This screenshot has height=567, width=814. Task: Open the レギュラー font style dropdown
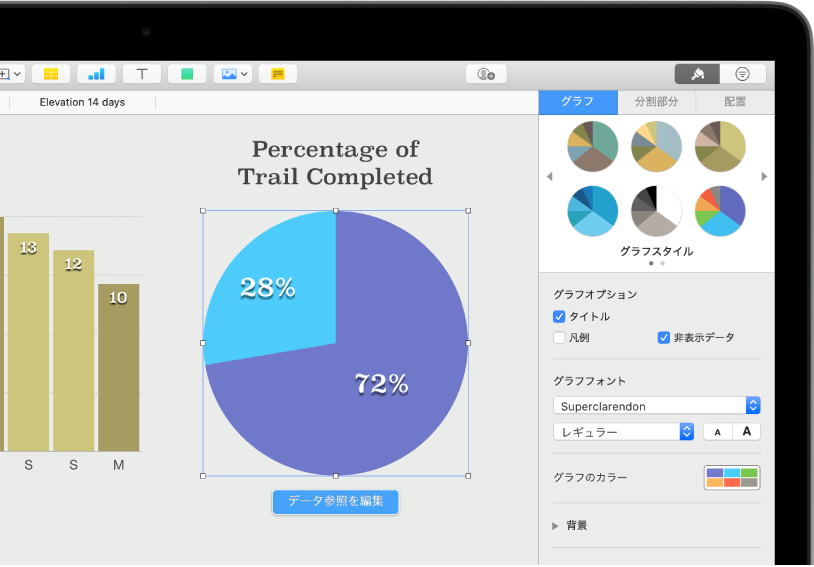point(623,431)
